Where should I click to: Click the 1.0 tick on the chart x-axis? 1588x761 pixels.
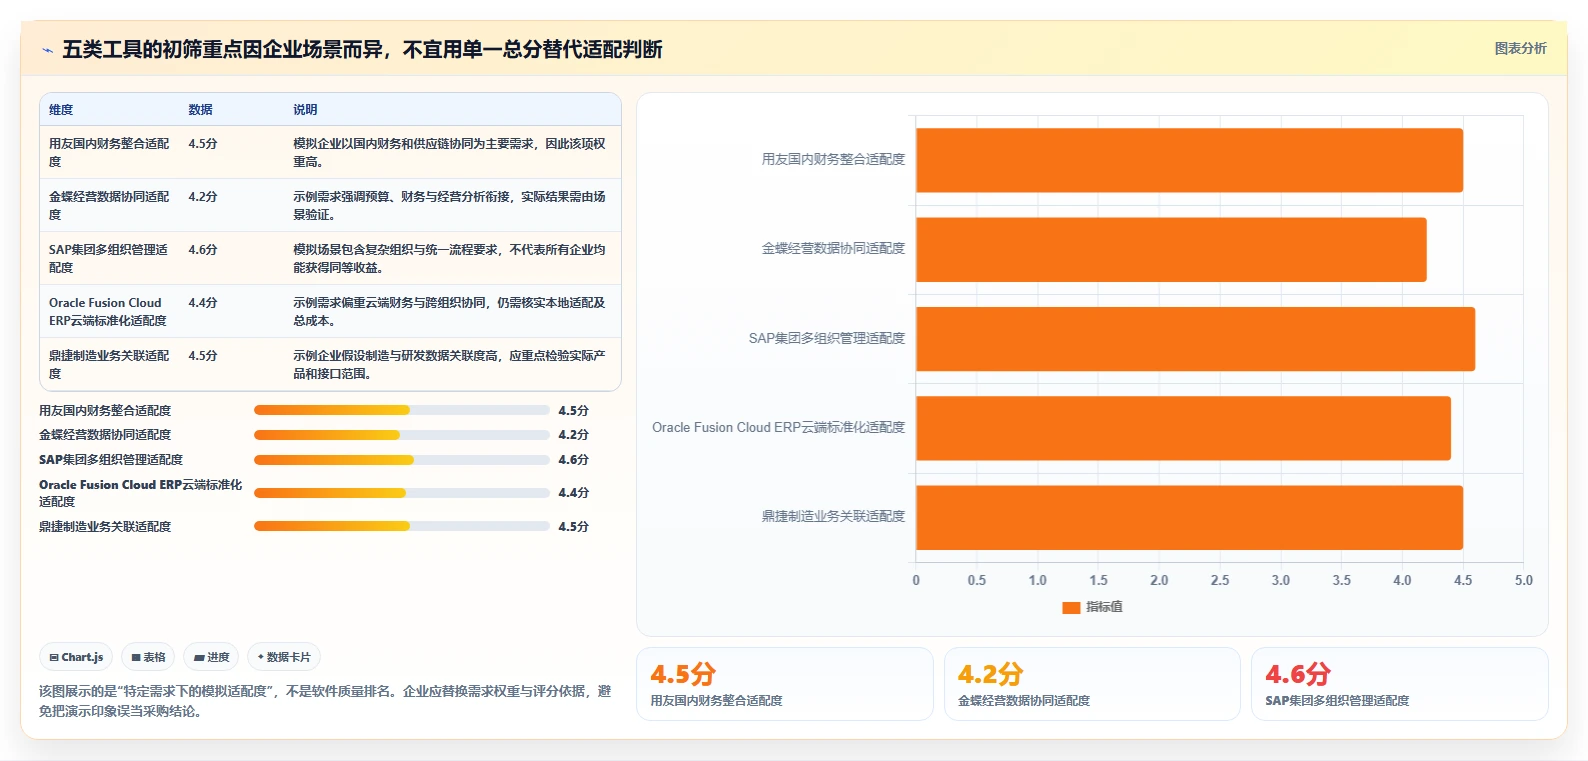(1037, 580)
